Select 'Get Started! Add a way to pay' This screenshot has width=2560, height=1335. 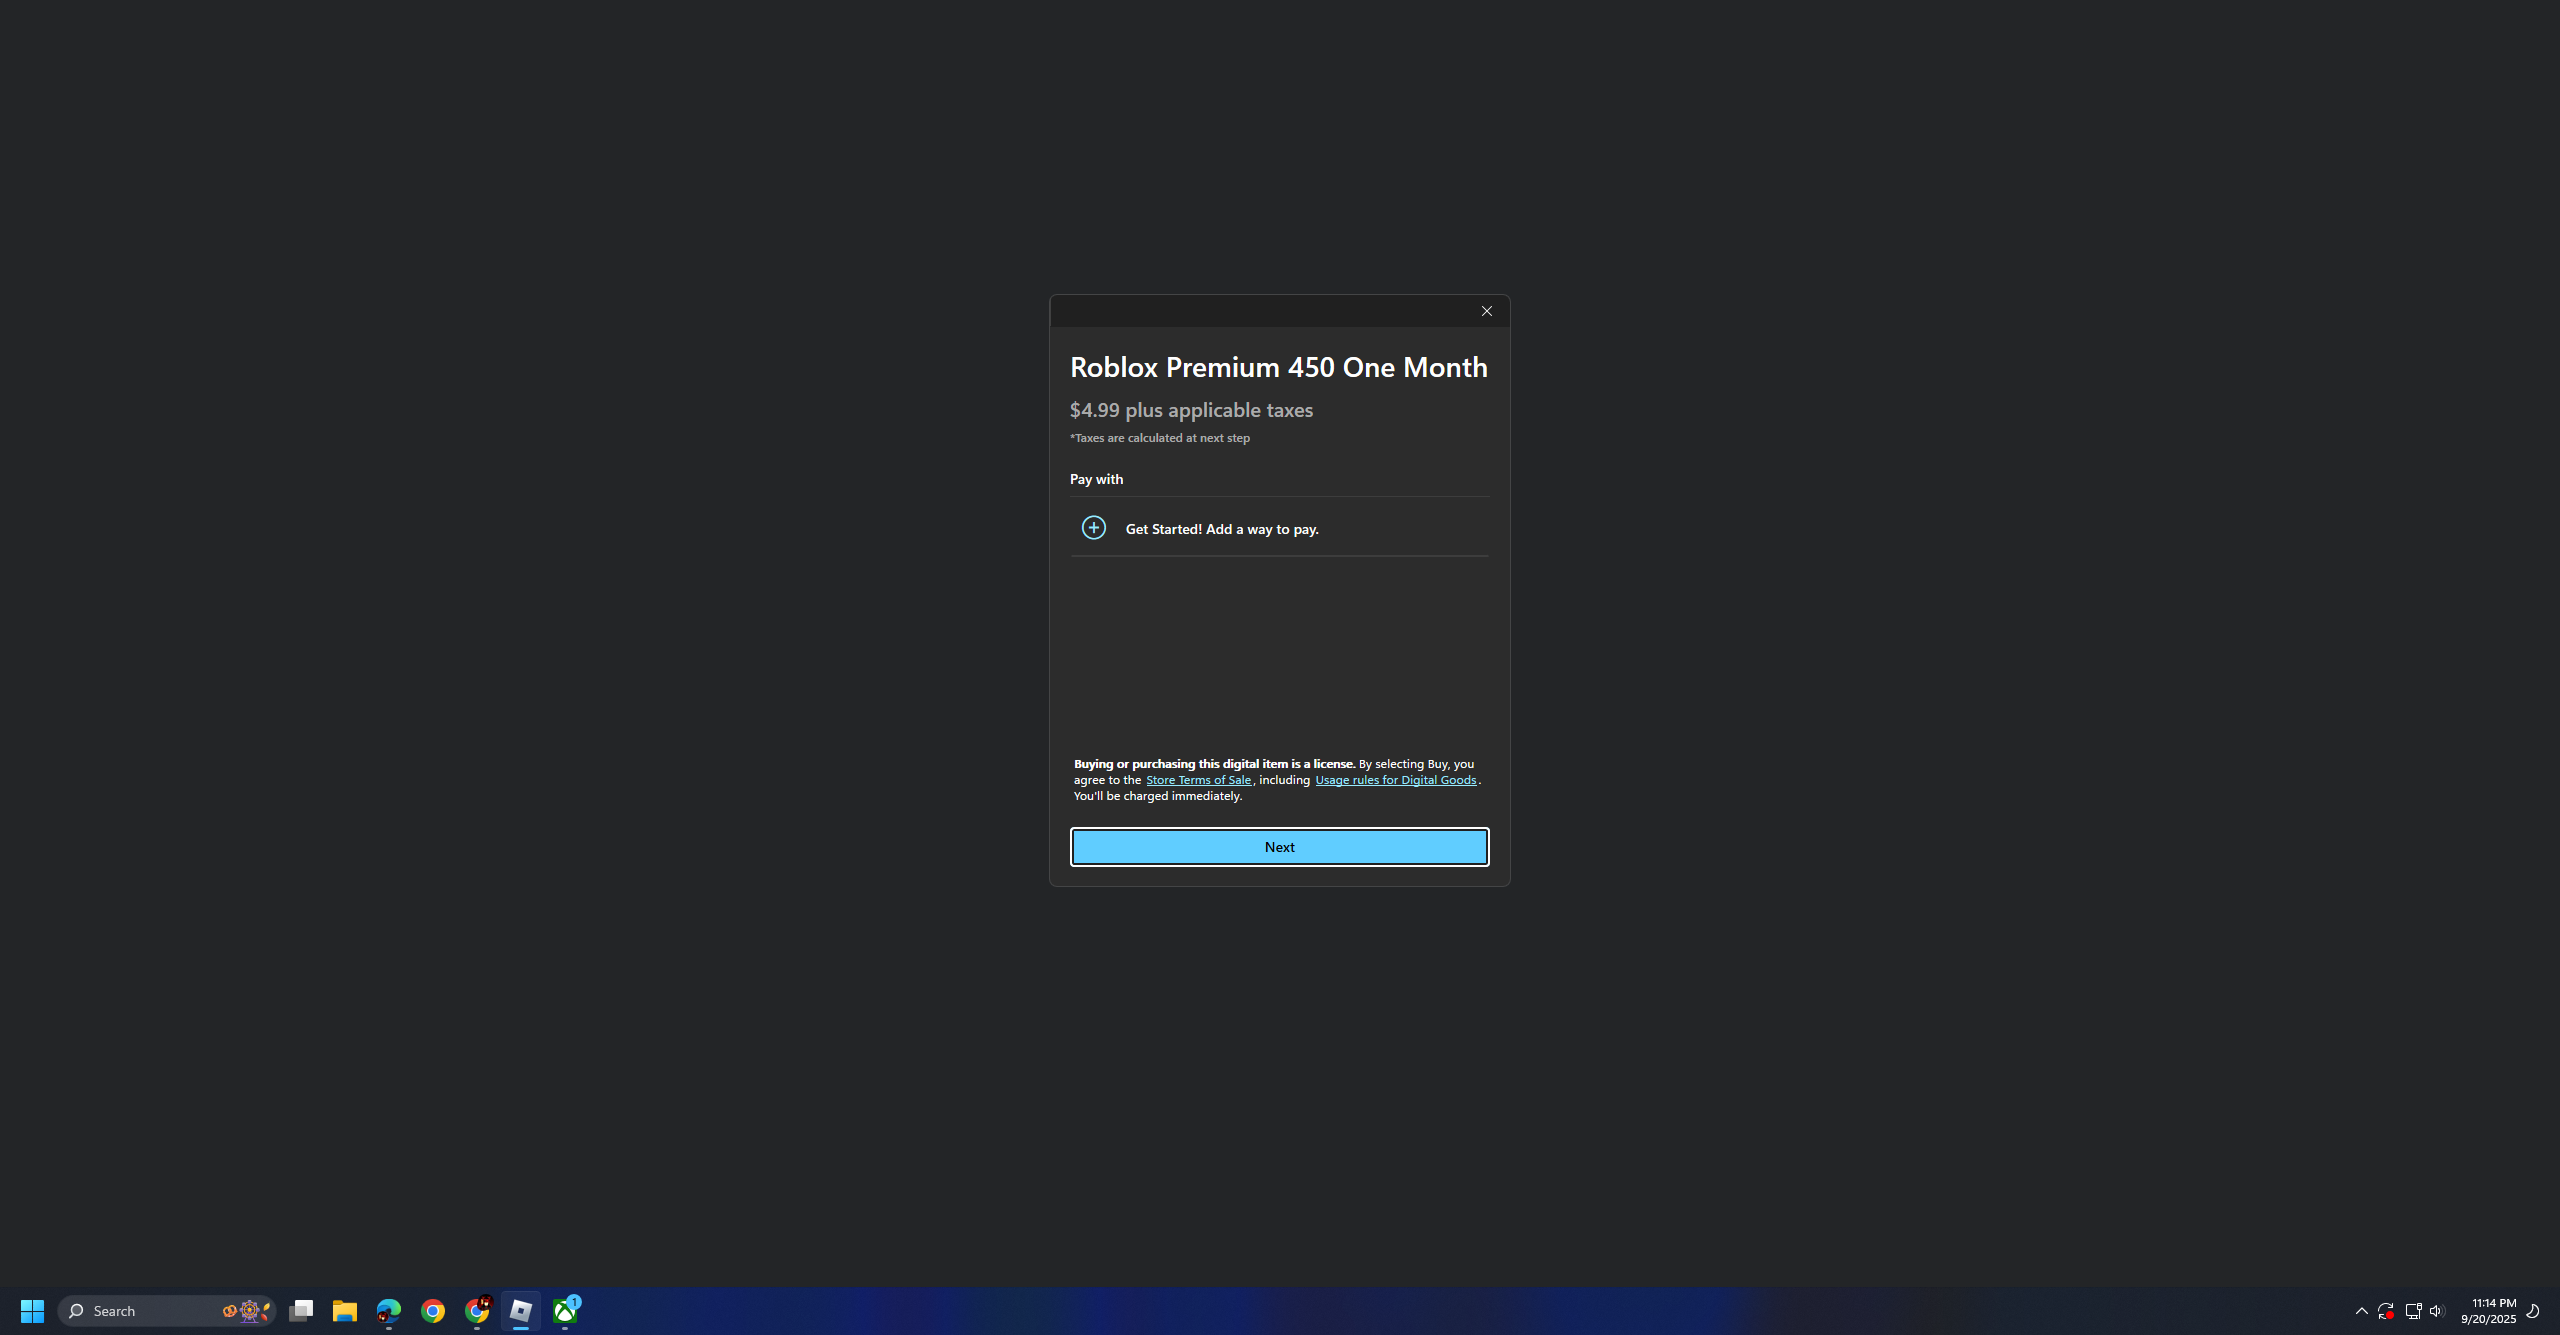pyautogui.click(x=1221, y=529)
